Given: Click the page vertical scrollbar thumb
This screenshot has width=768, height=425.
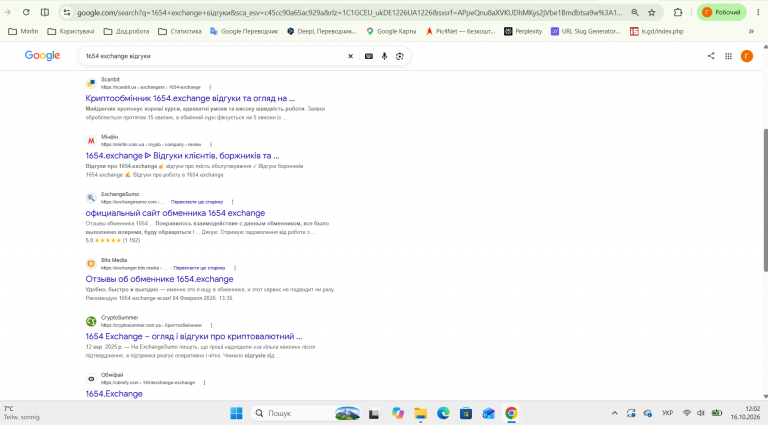Looking at the screenshot, I should (x=765, y=200).
